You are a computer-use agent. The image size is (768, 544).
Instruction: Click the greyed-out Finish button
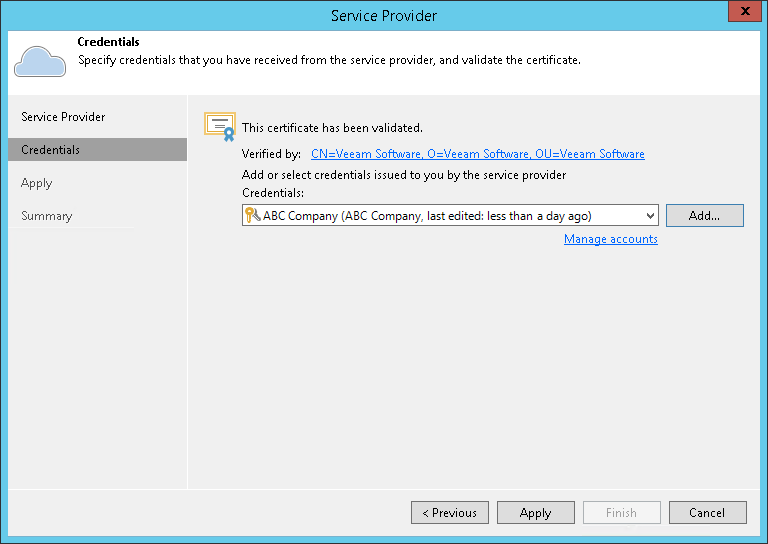pos(621,513)
